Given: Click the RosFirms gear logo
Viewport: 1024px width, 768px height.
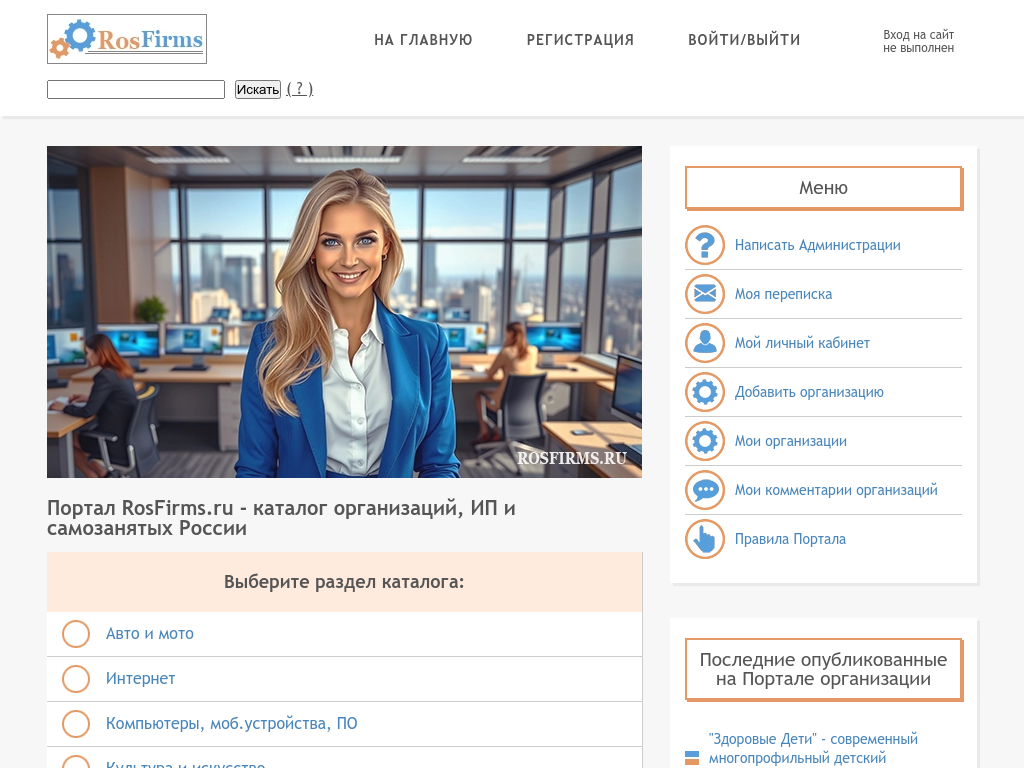Looking at the screenshot, I should [x=127, y=39].
